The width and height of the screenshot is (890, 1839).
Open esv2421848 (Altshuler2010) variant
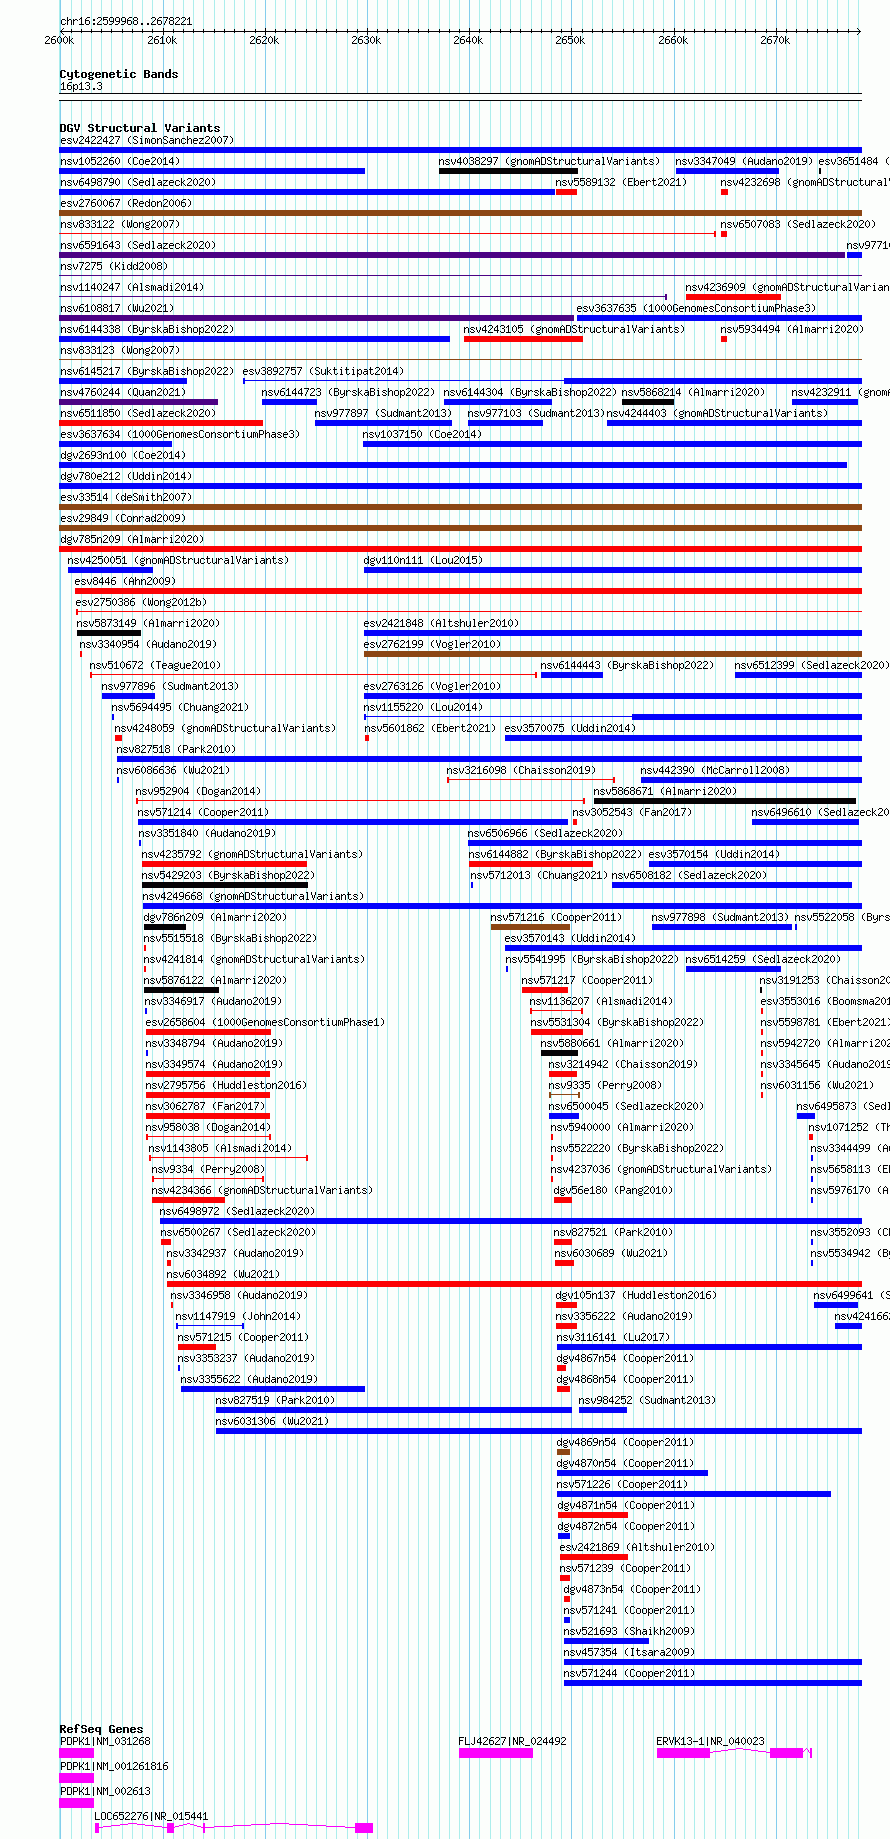(x=441, y=623)
